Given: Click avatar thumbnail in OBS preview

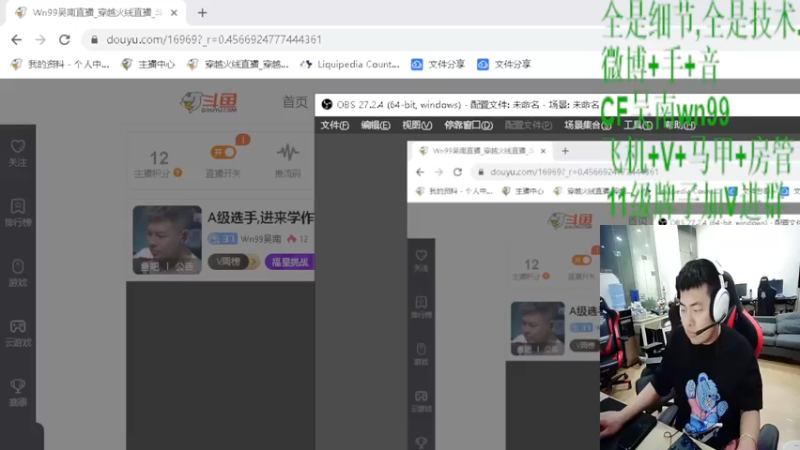Looking at the screenshot, I should pos(538,329).
